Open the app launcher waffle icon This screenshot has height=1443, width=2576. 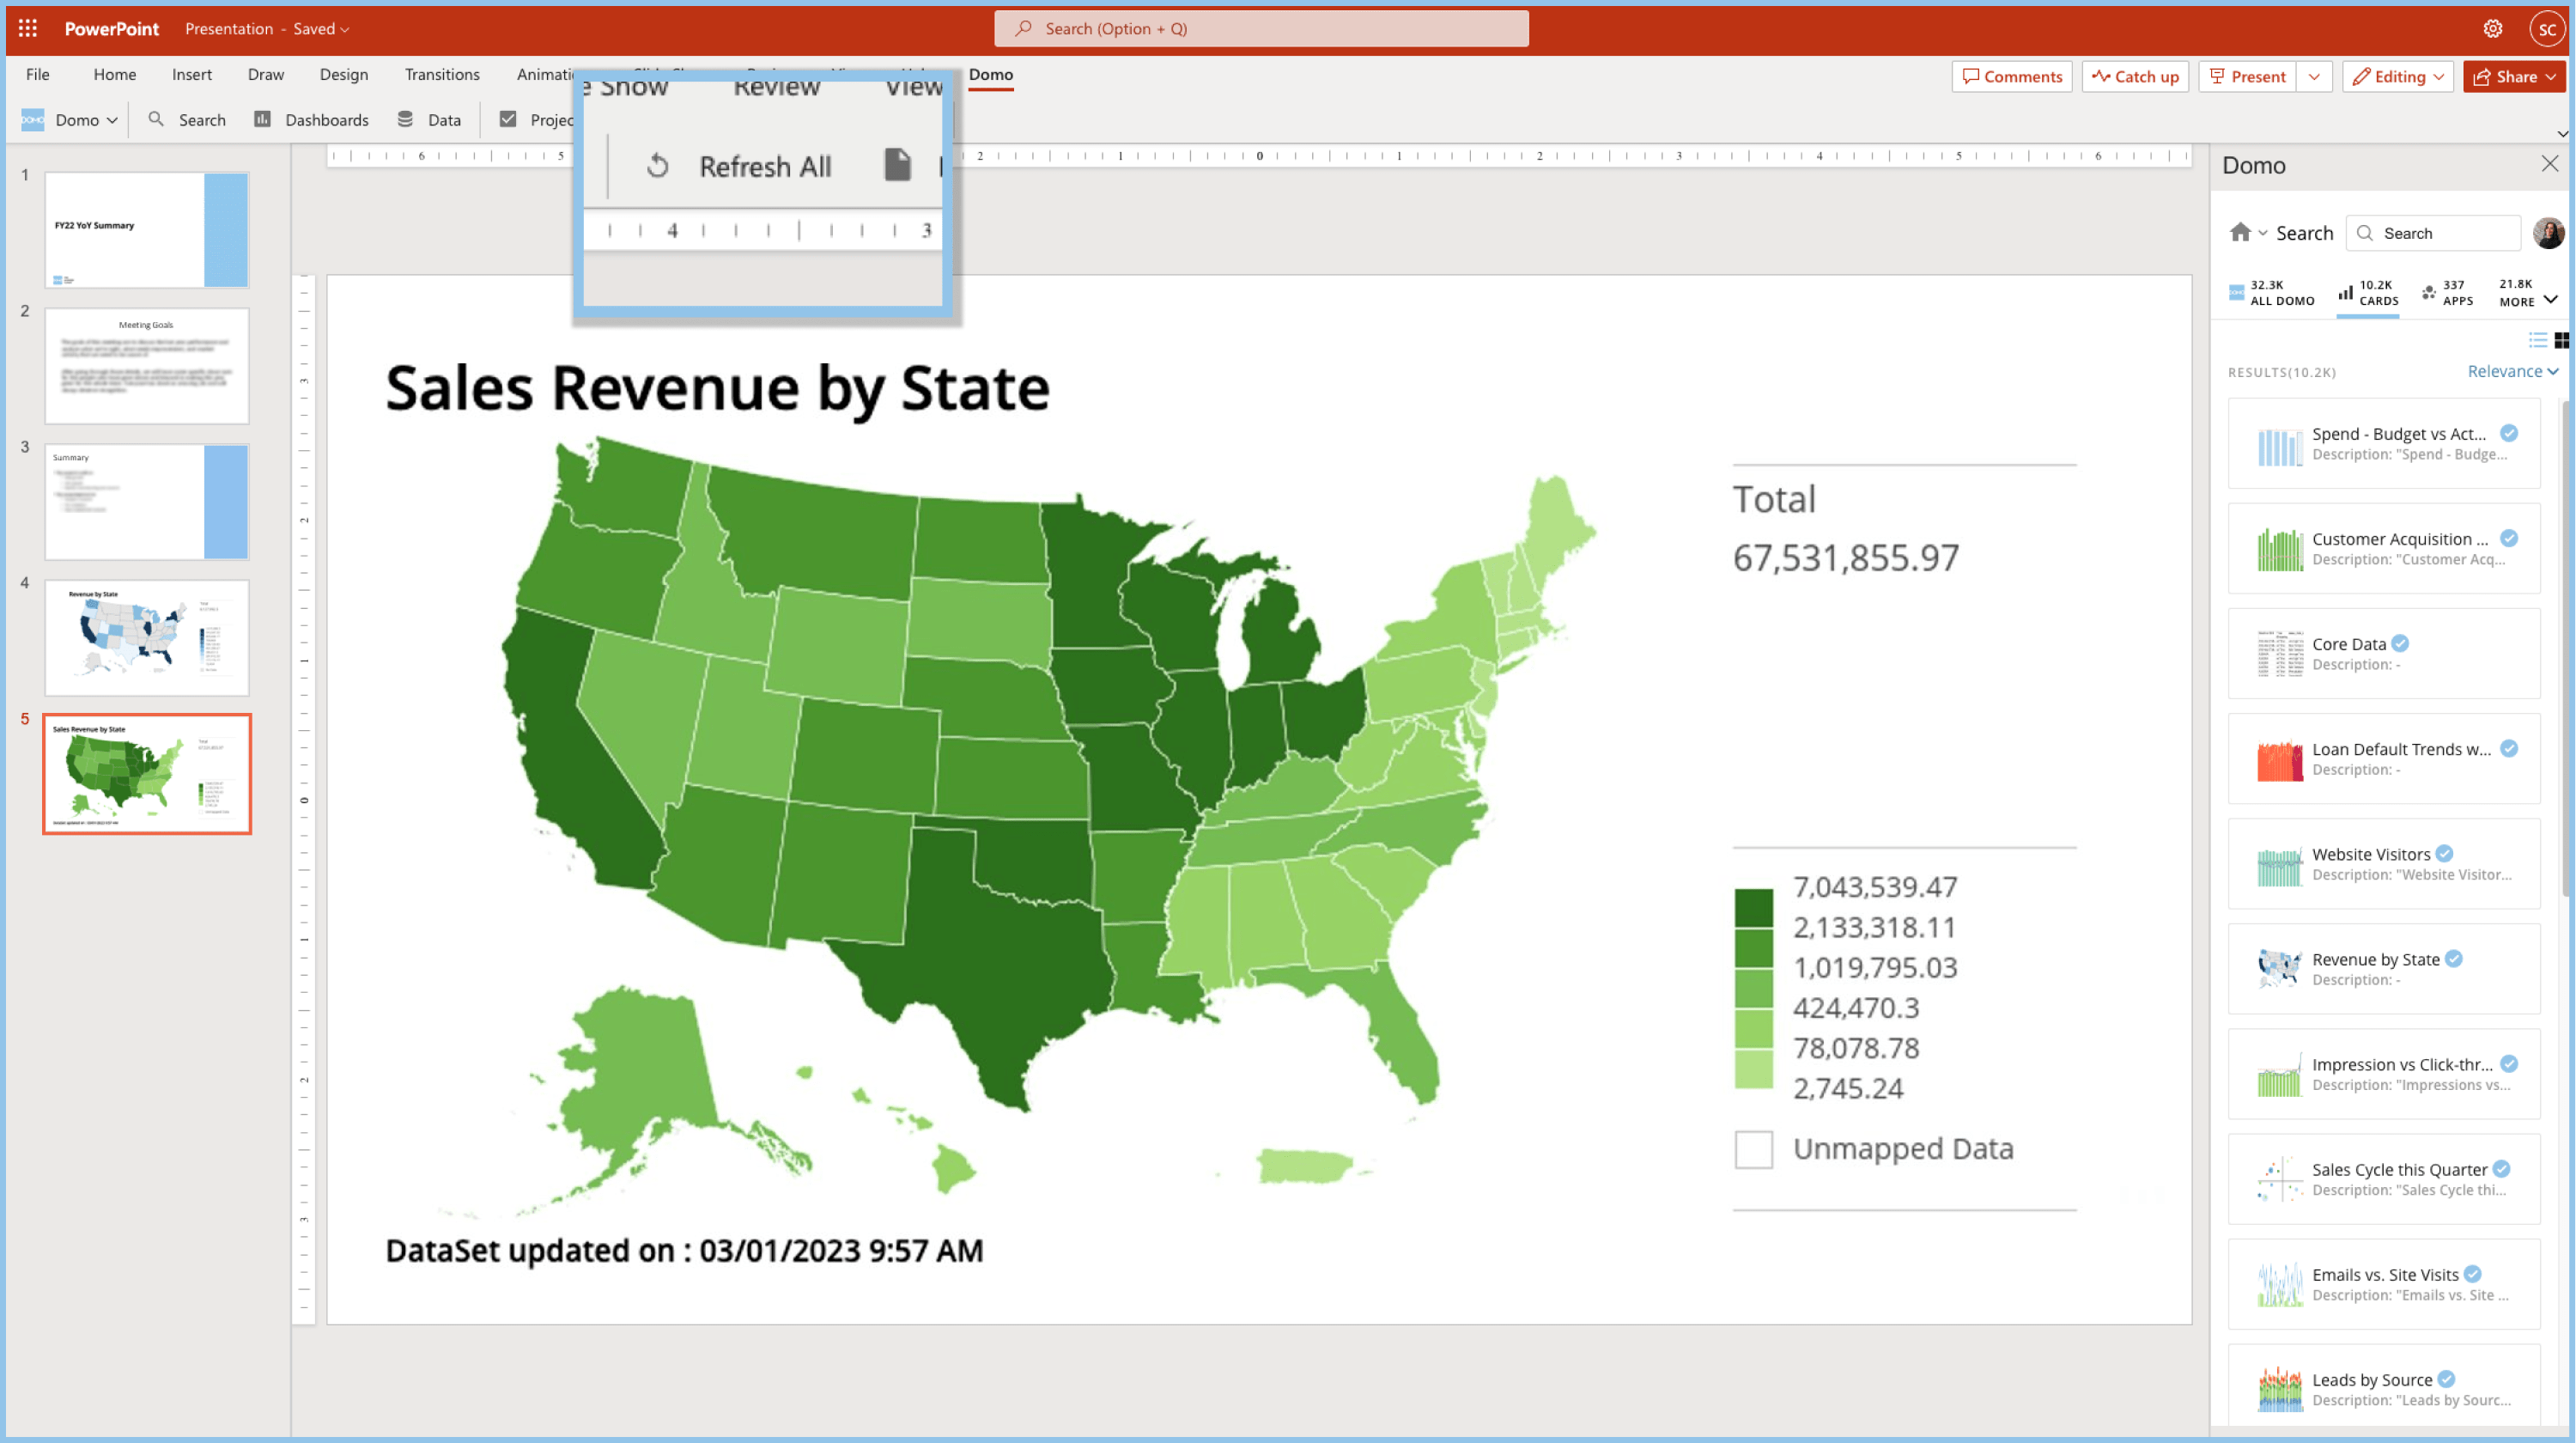(x=28, y=28)
